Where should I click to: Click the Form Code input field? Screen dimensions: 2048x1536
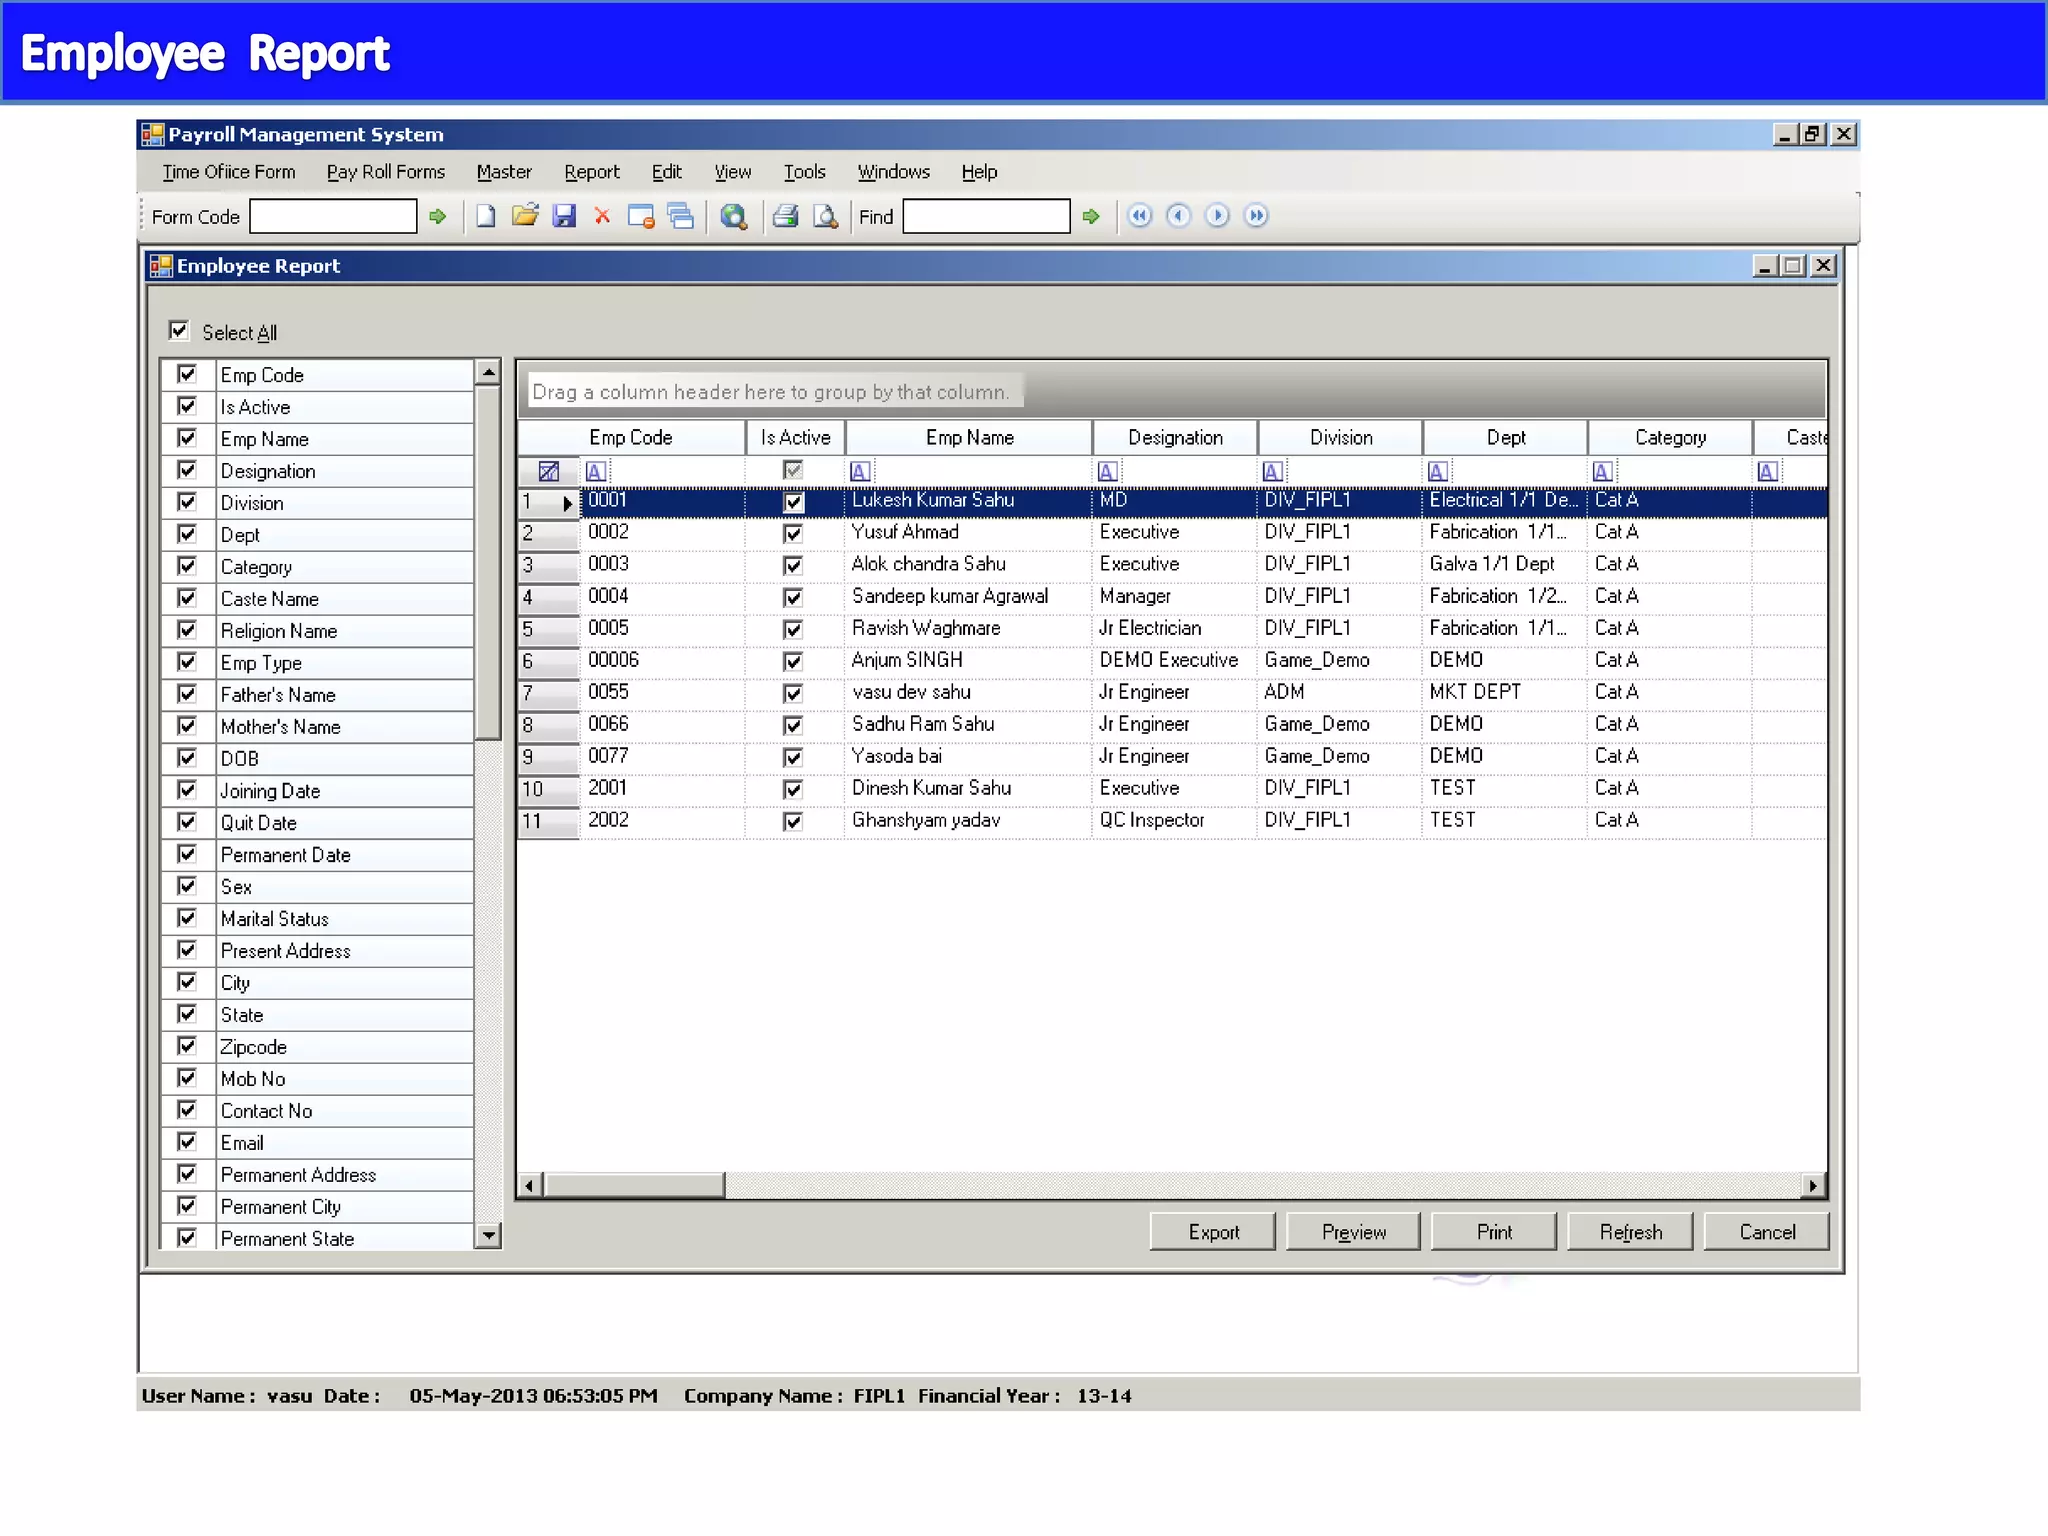[333, 216]
